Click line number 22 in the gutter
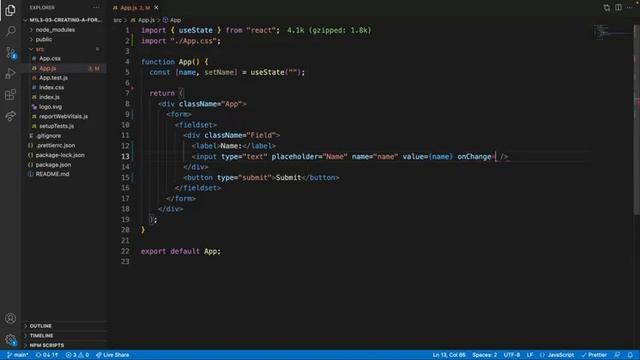 click(125, 251)
